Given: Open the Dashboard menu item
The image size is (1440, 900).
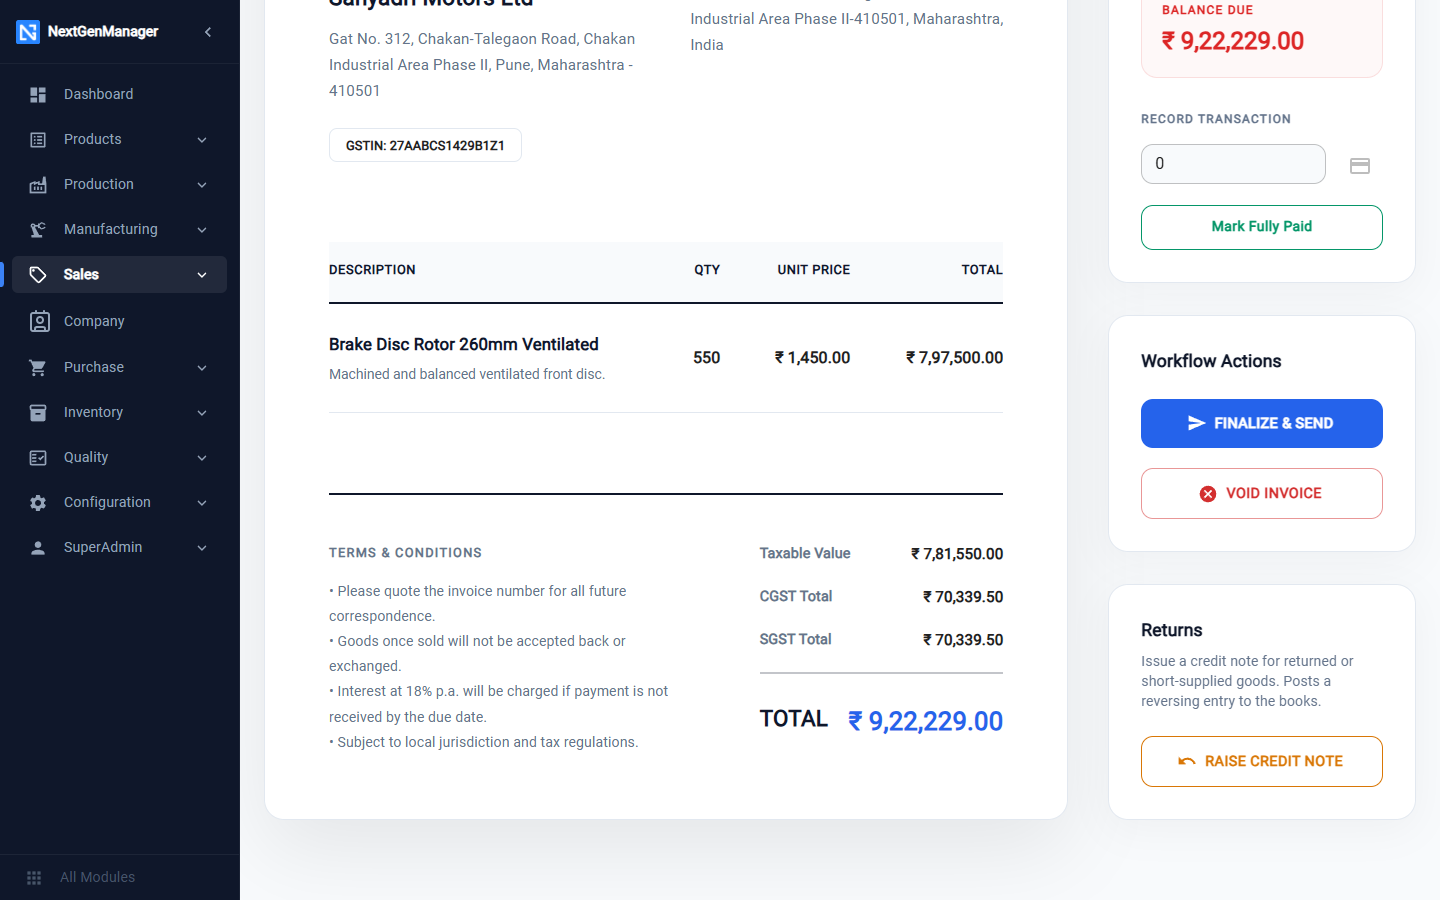Looking at the screenshot, I should click(x=120, y=94).
